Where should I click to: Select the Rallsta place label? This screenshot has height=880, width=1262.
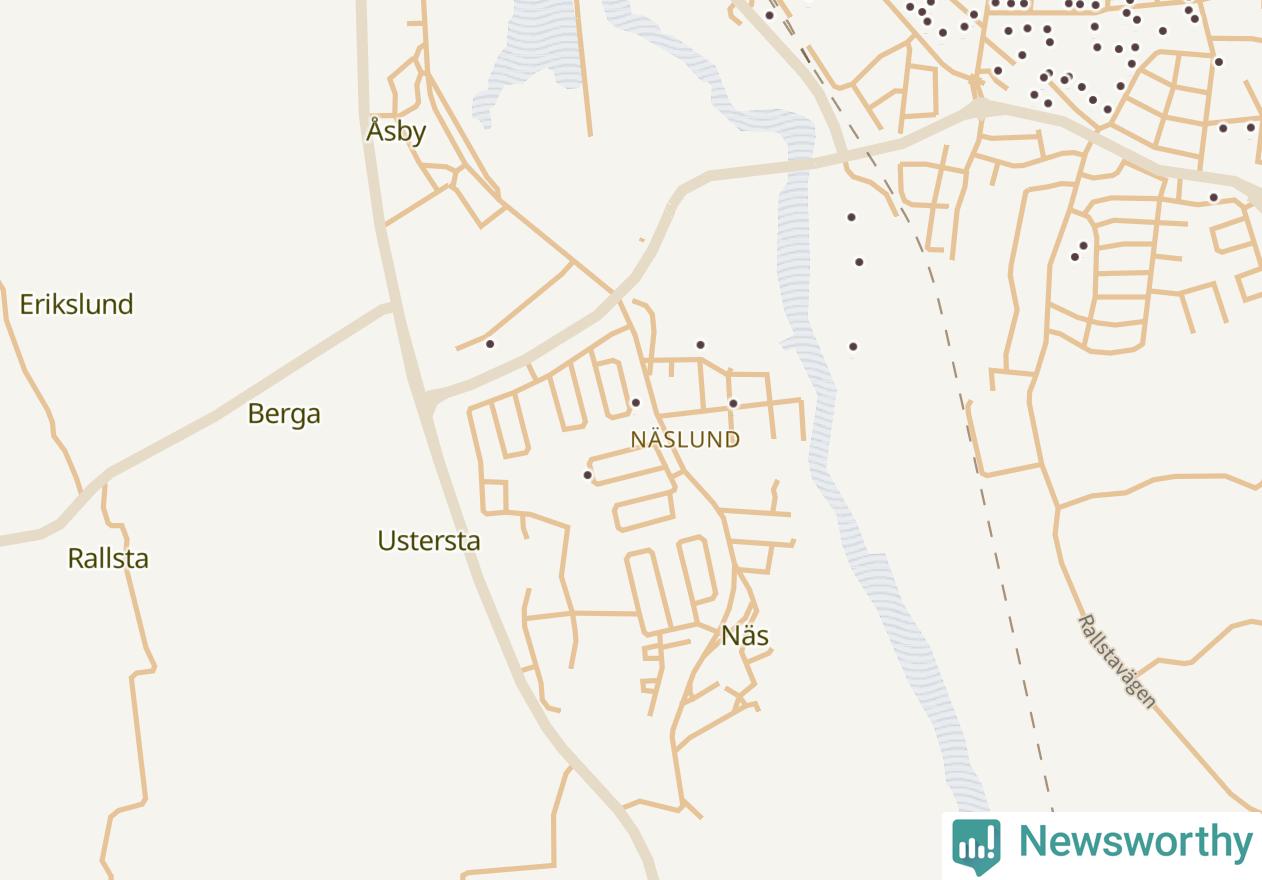coord(108,558)
